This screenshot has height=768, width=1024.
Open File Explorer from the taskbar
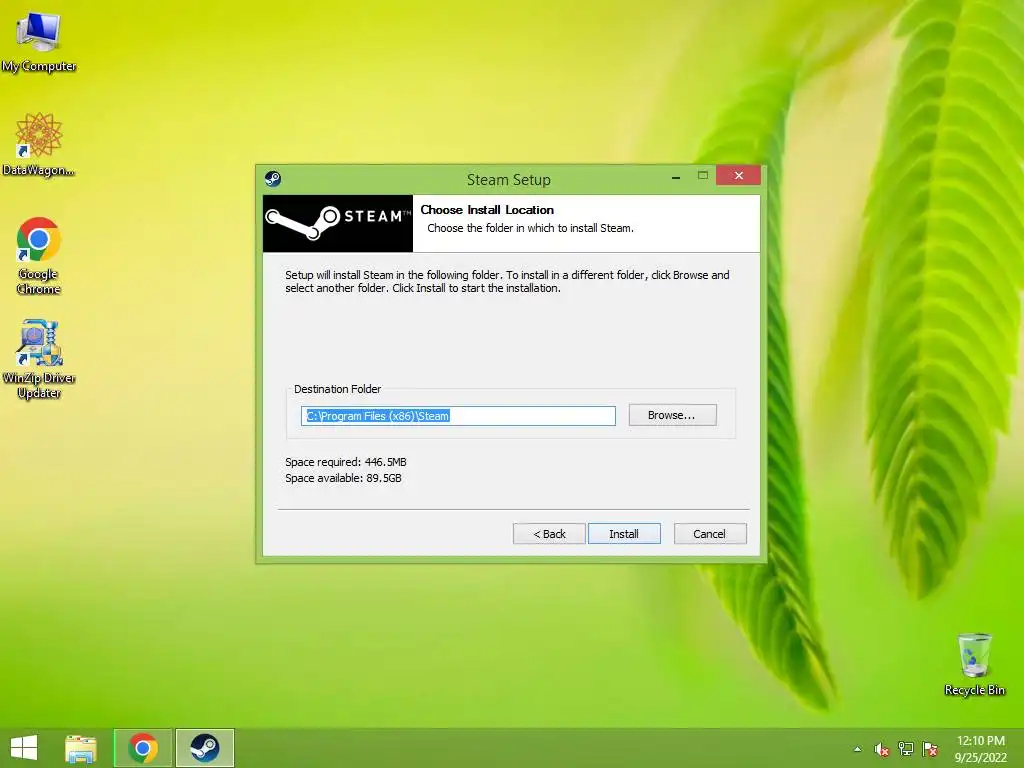pos(81,748)
